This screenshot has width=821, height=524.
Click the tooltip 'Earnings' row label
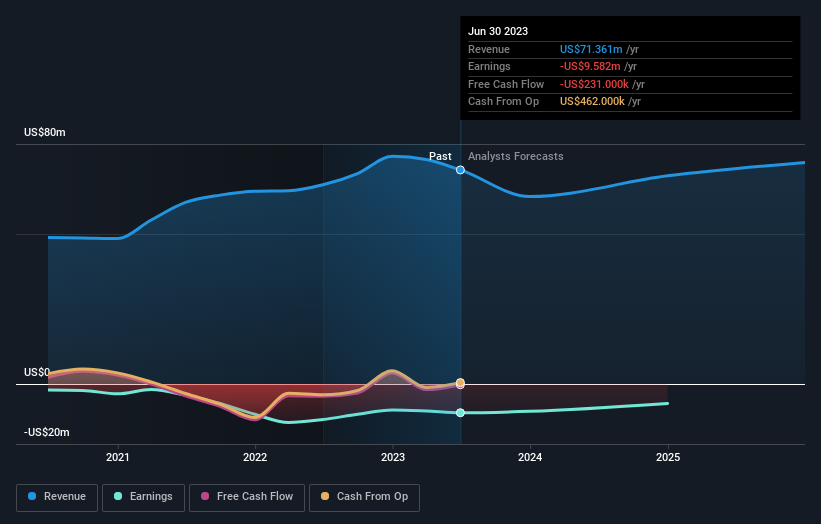click(x=489, y=66)
